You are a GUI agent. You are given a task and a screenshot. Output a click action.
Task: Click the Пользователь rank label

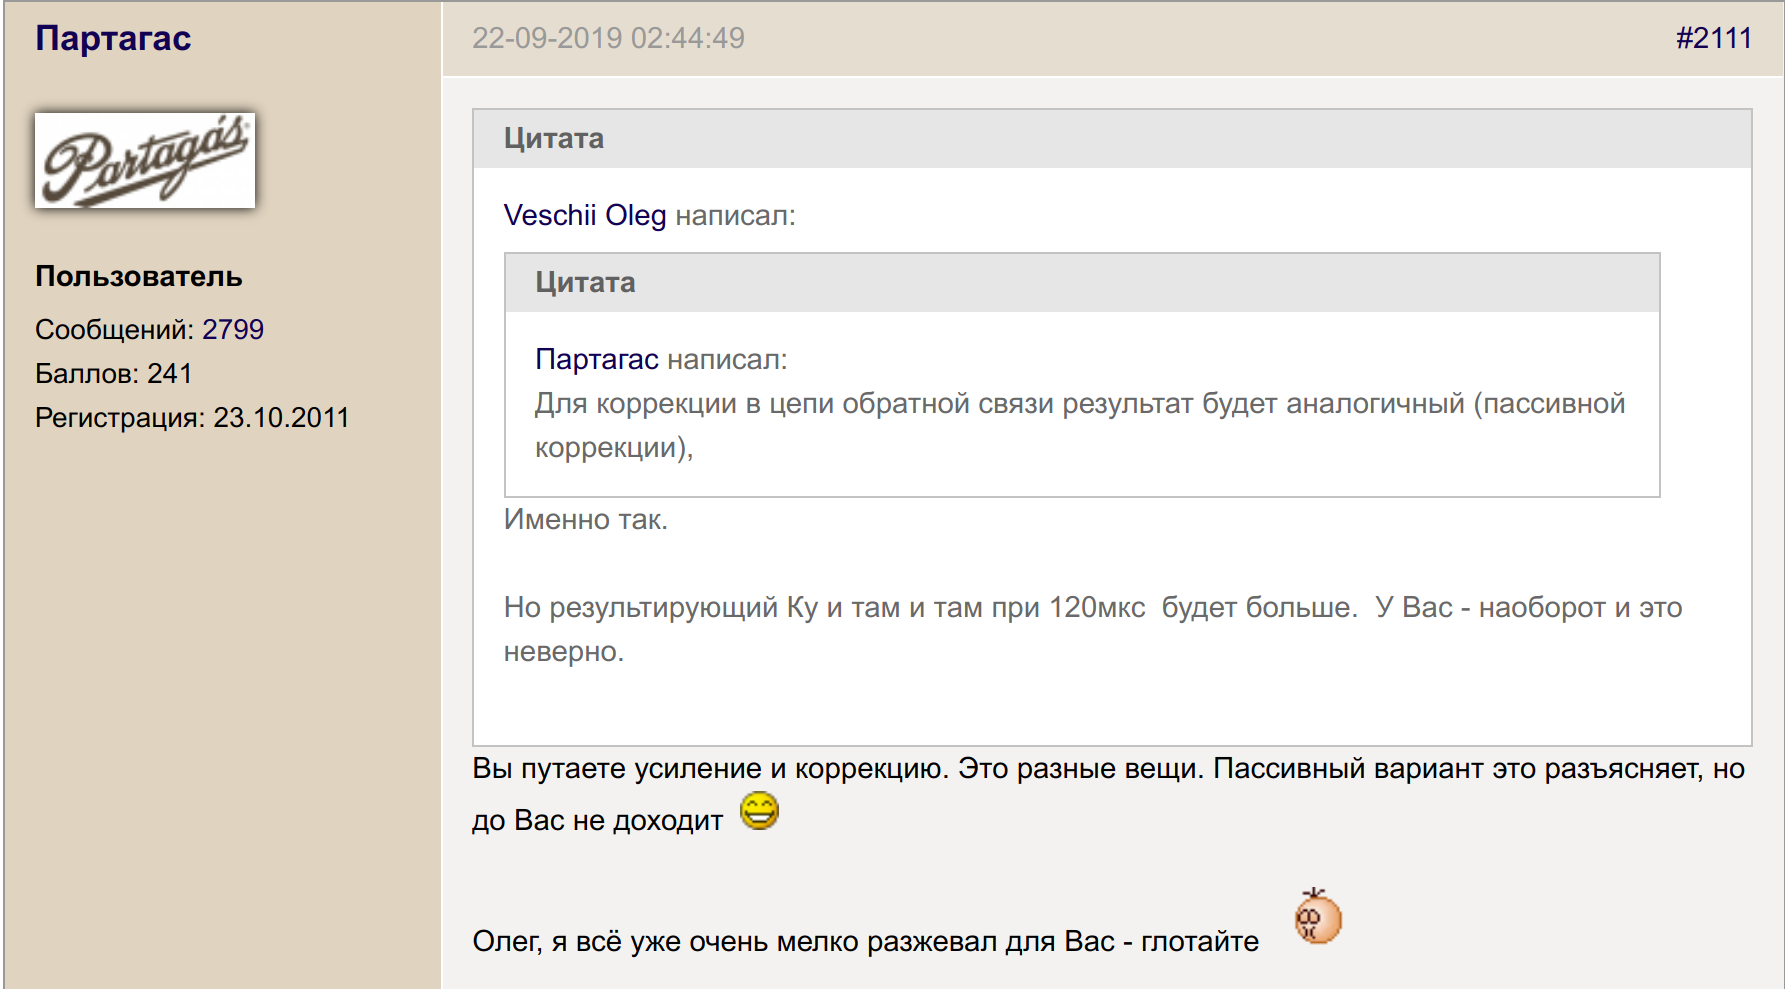pos(139,276)
